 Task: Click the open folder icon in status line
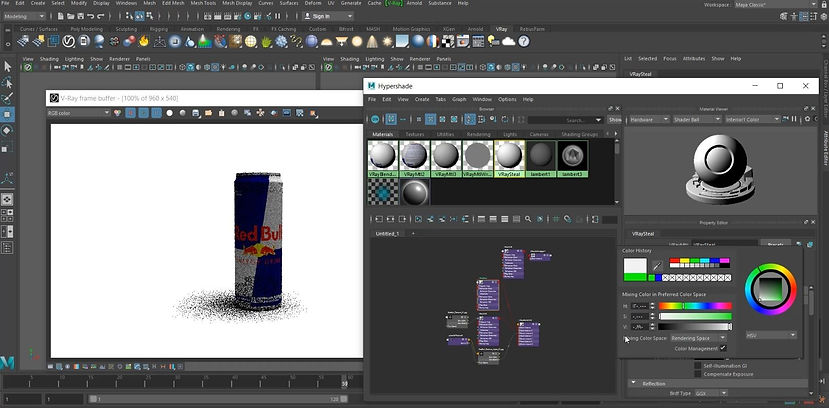(70, 16)
